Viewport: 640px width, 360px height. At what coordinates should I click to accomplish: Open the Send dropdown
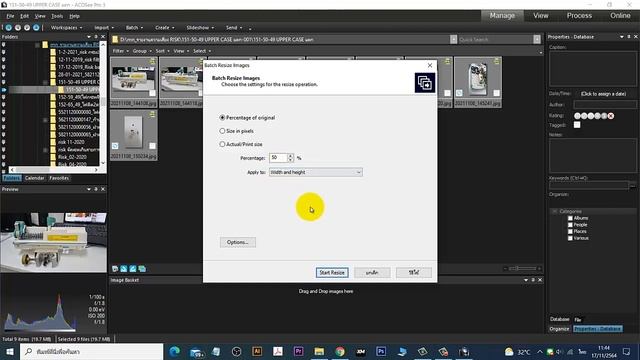point(234,27)
